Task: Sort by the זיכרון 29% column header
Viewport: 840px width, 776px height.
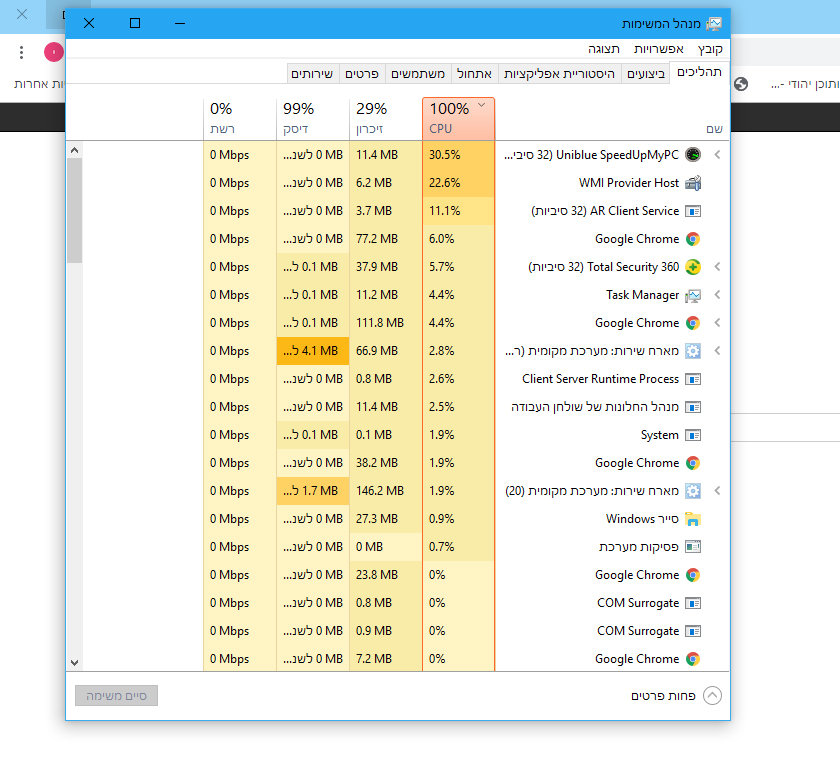Action: click(x=385, y=119)
